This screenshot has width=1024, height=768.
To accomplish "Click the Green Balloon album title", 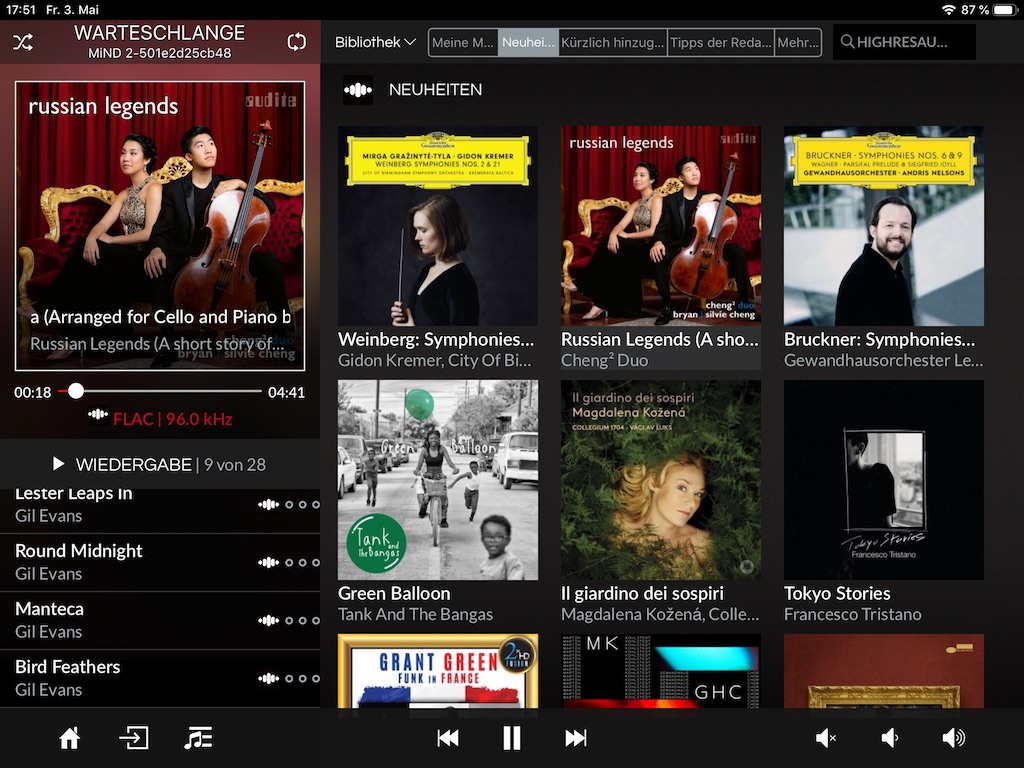I will coord(394,594).
